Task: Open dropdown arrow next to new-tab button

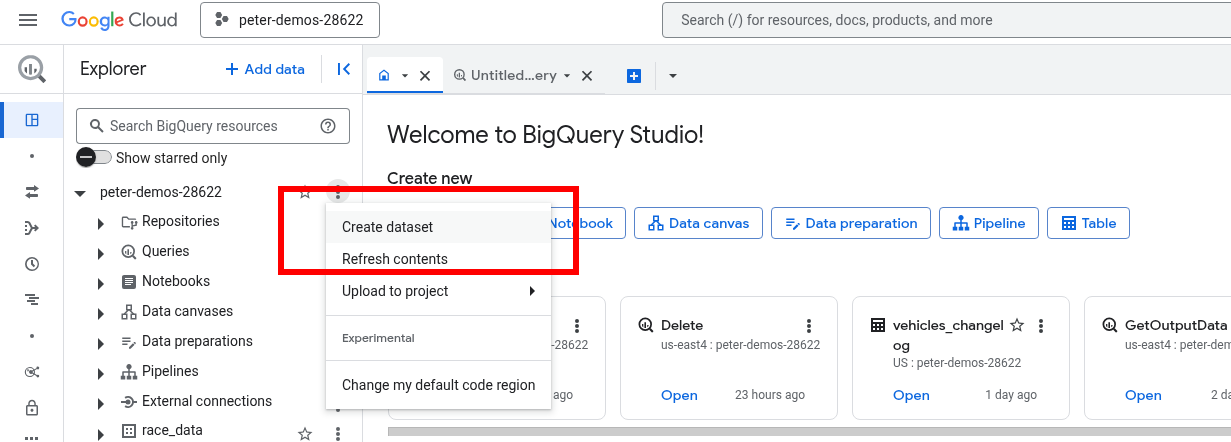Action: pyautogui.click(x=672, y=76)
